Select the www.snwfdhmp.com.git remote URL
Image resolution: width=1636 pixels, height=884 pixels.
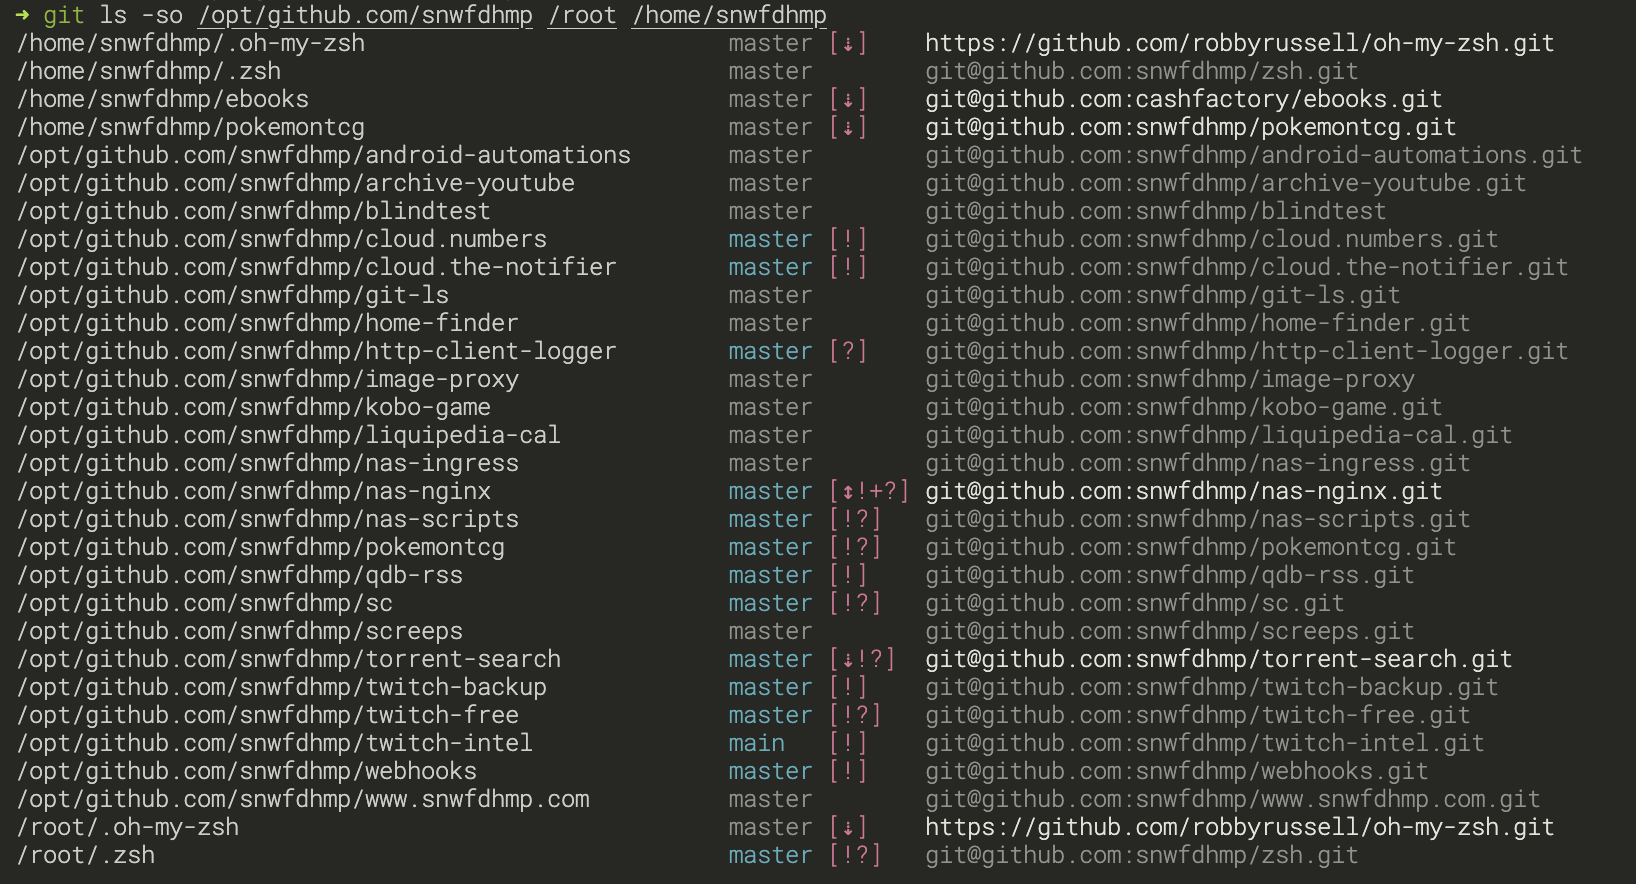point(1233,800)
